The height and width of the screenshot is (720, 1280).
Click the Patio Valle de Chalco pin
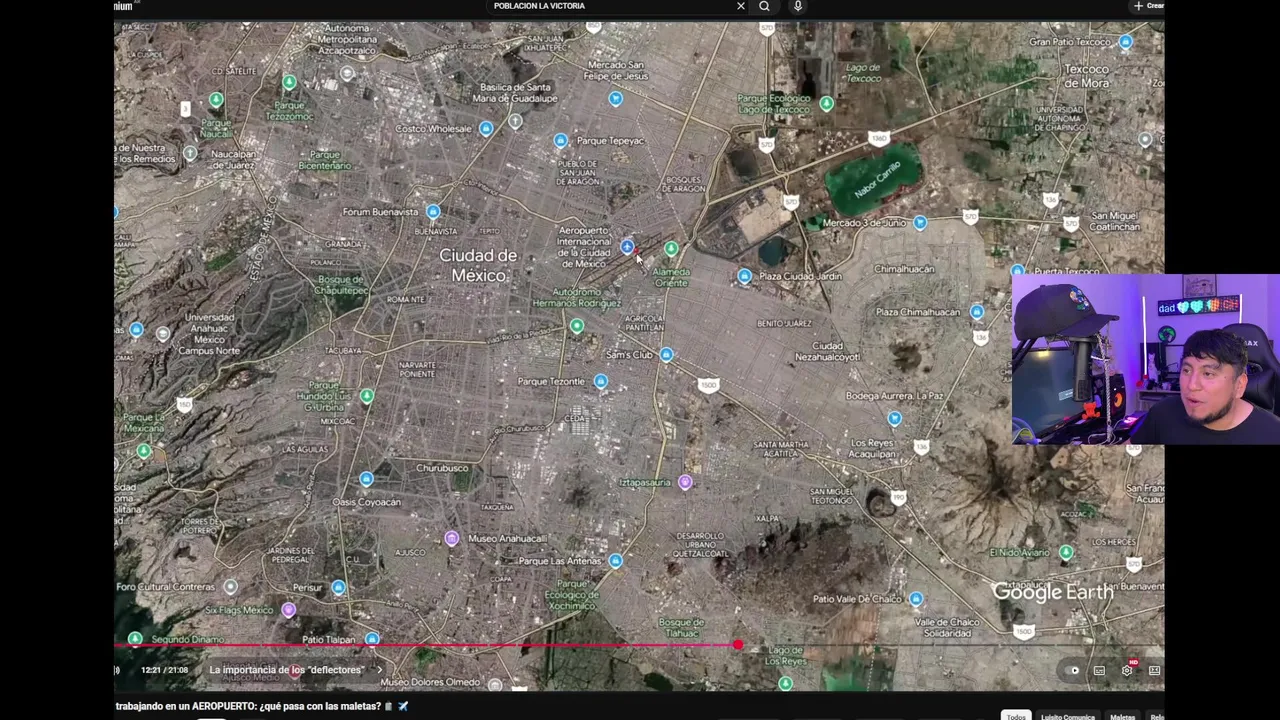point(916,599)
